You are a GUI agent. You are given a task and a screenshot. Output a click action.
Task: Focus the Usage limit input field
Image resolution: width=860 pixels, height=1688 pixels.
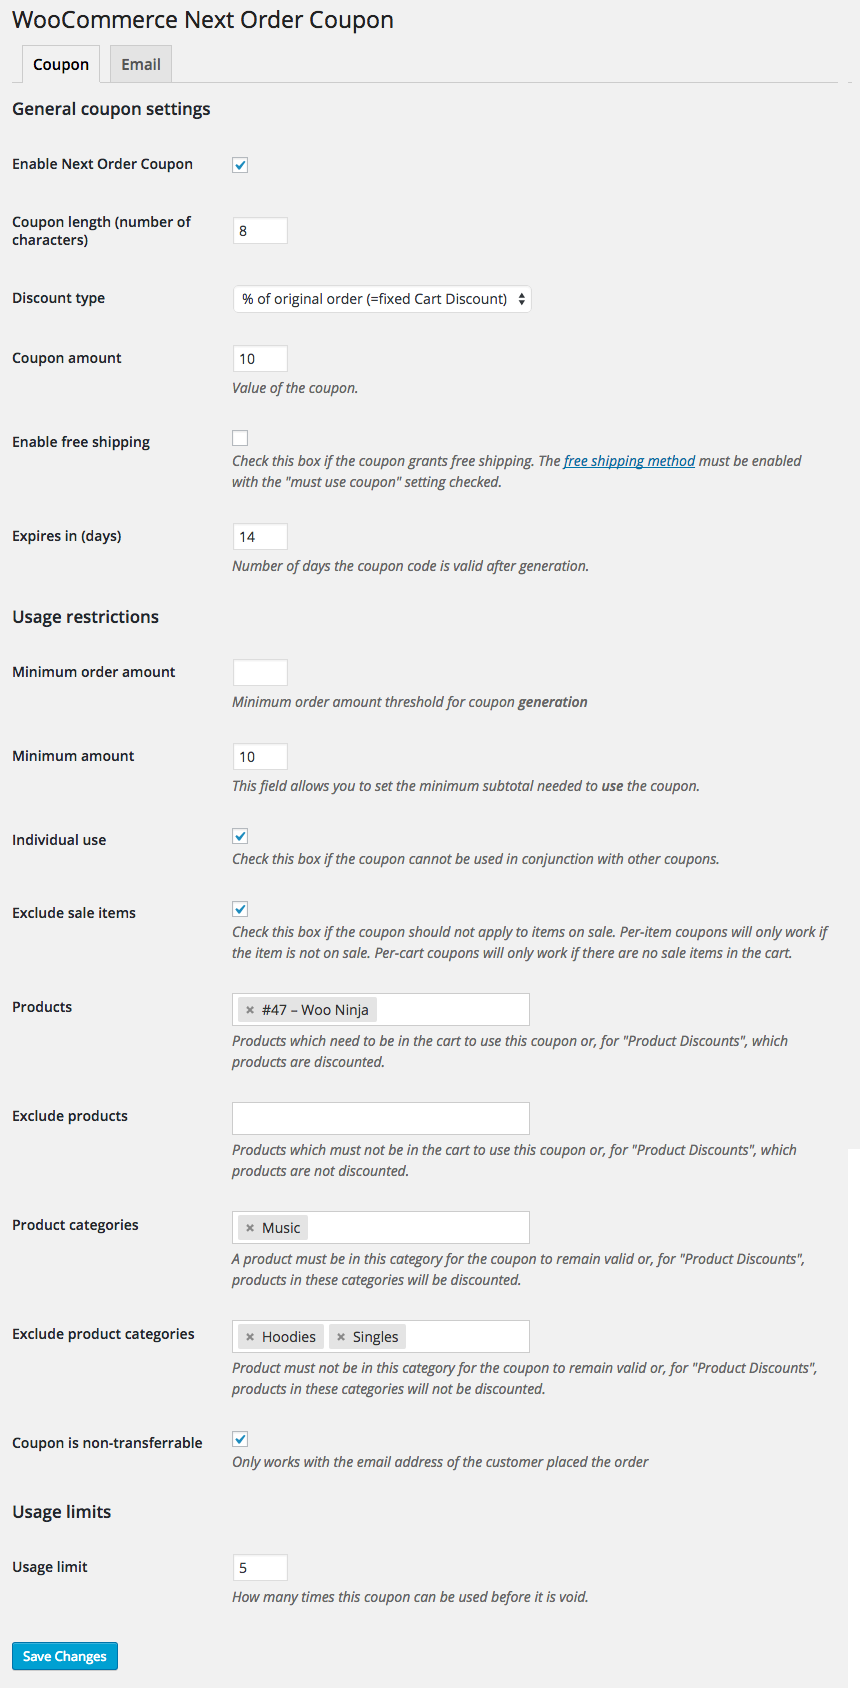coord(260,1568)
